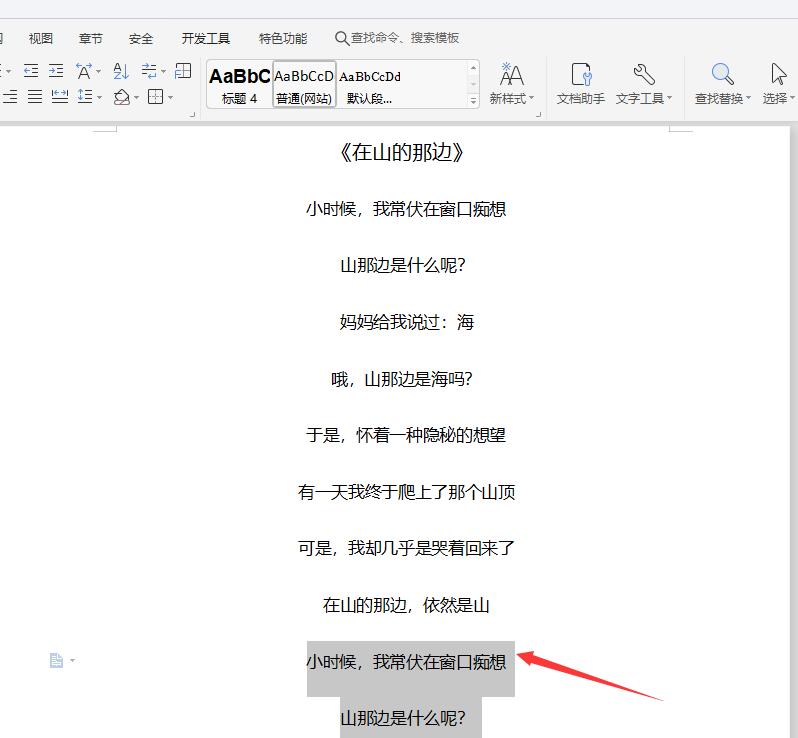Click the highlighted line 小时候，我常伏在窗口痴想
The width and height of the screenshot is (798, 738).
pyautogui.click(x=406, y=662)
